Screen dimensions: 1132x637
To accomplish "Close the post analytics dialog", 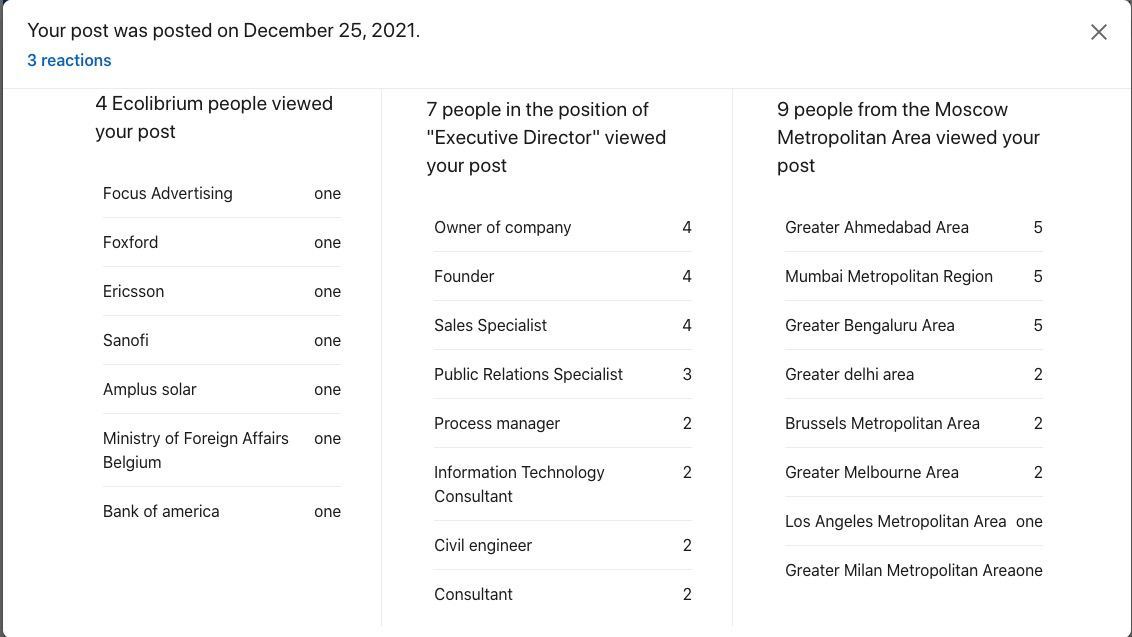I will click(x=1098, y=32).
